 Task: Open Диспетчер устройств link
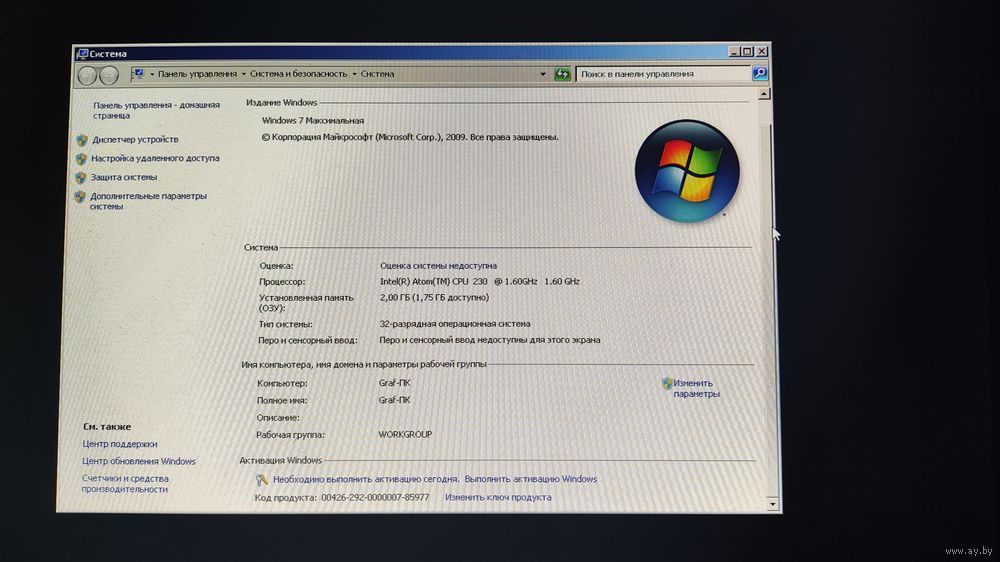pyautogui.click(x=135, y=139)
